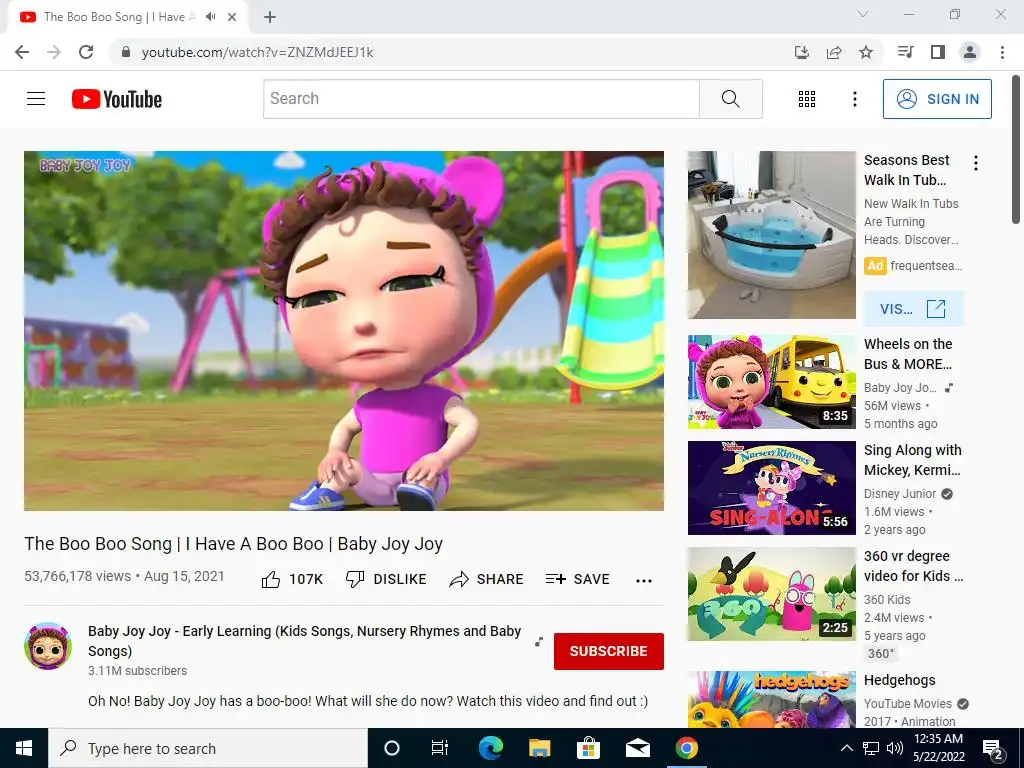Screen dimensions: 1024x768
Task: Share the video via SHARE arrow
Action: 487,579
